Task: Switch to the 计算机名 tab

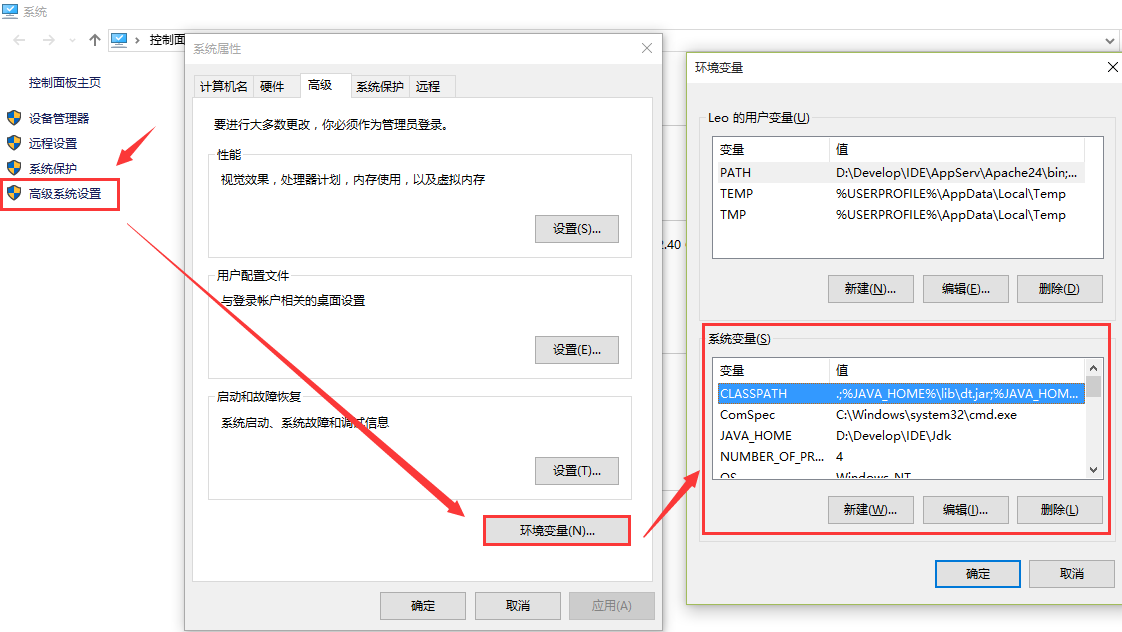Action: tap(223, 87)
